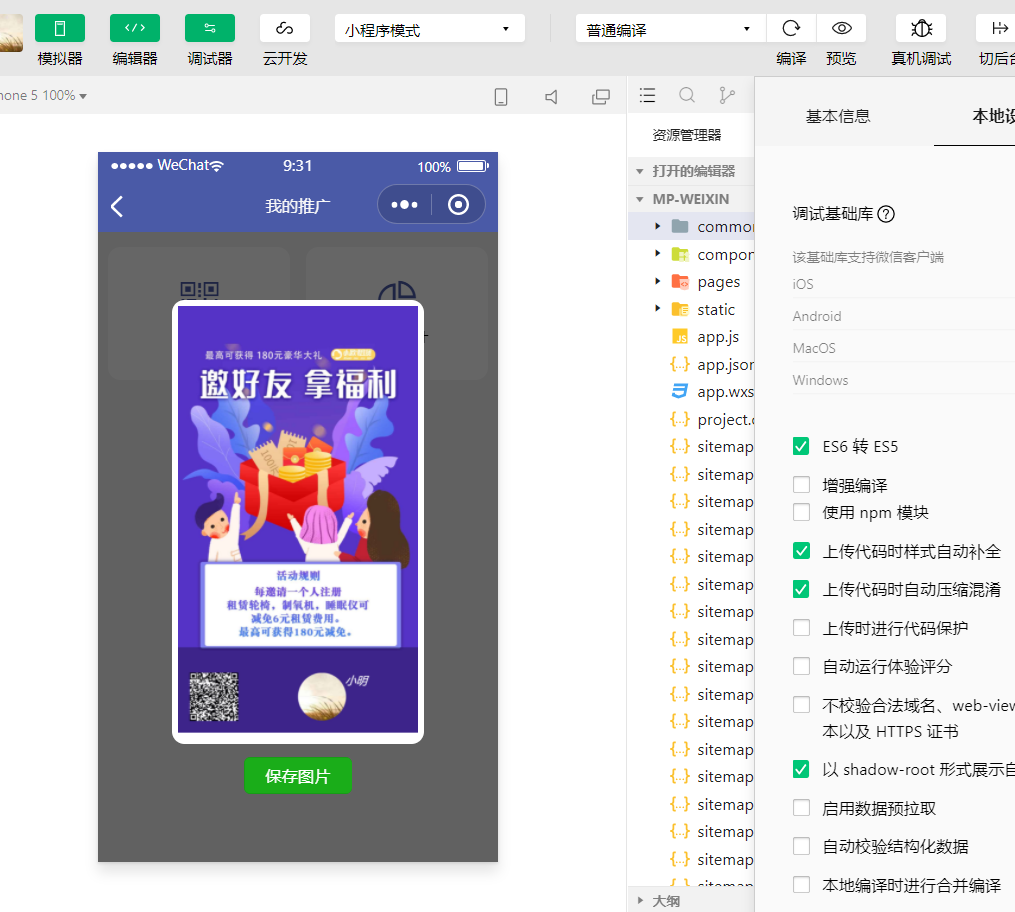
Task: Expand 打开的编辑器 section
Action: 691,171
